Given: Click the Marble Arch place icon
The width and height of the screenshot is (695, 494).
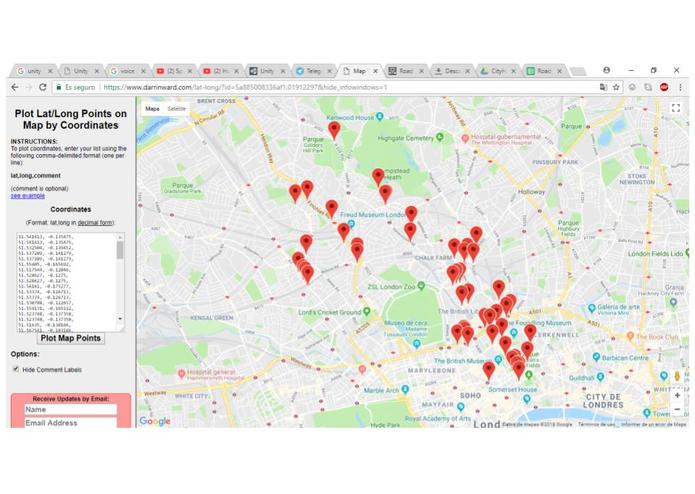Looking at the screenshot, I should (x=405, y=389).
